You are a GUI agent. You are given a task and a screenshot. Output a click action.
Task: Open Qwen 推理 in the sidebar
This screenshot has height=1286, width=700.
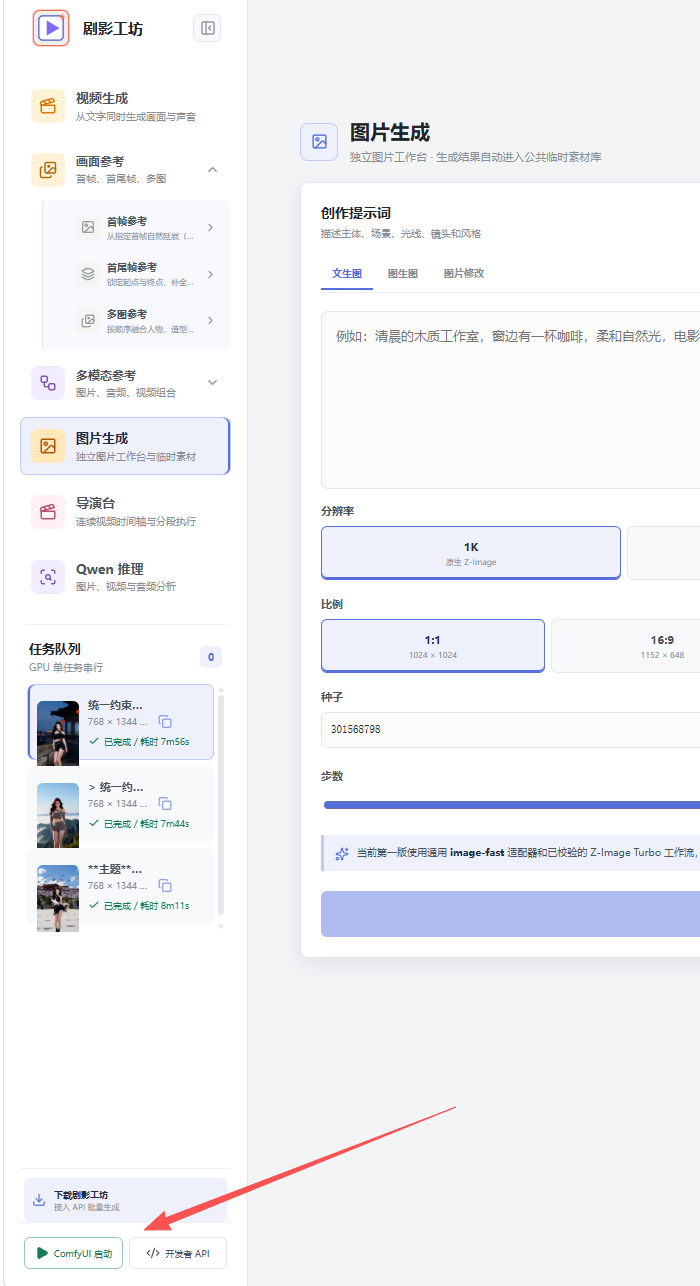point(125,577)
